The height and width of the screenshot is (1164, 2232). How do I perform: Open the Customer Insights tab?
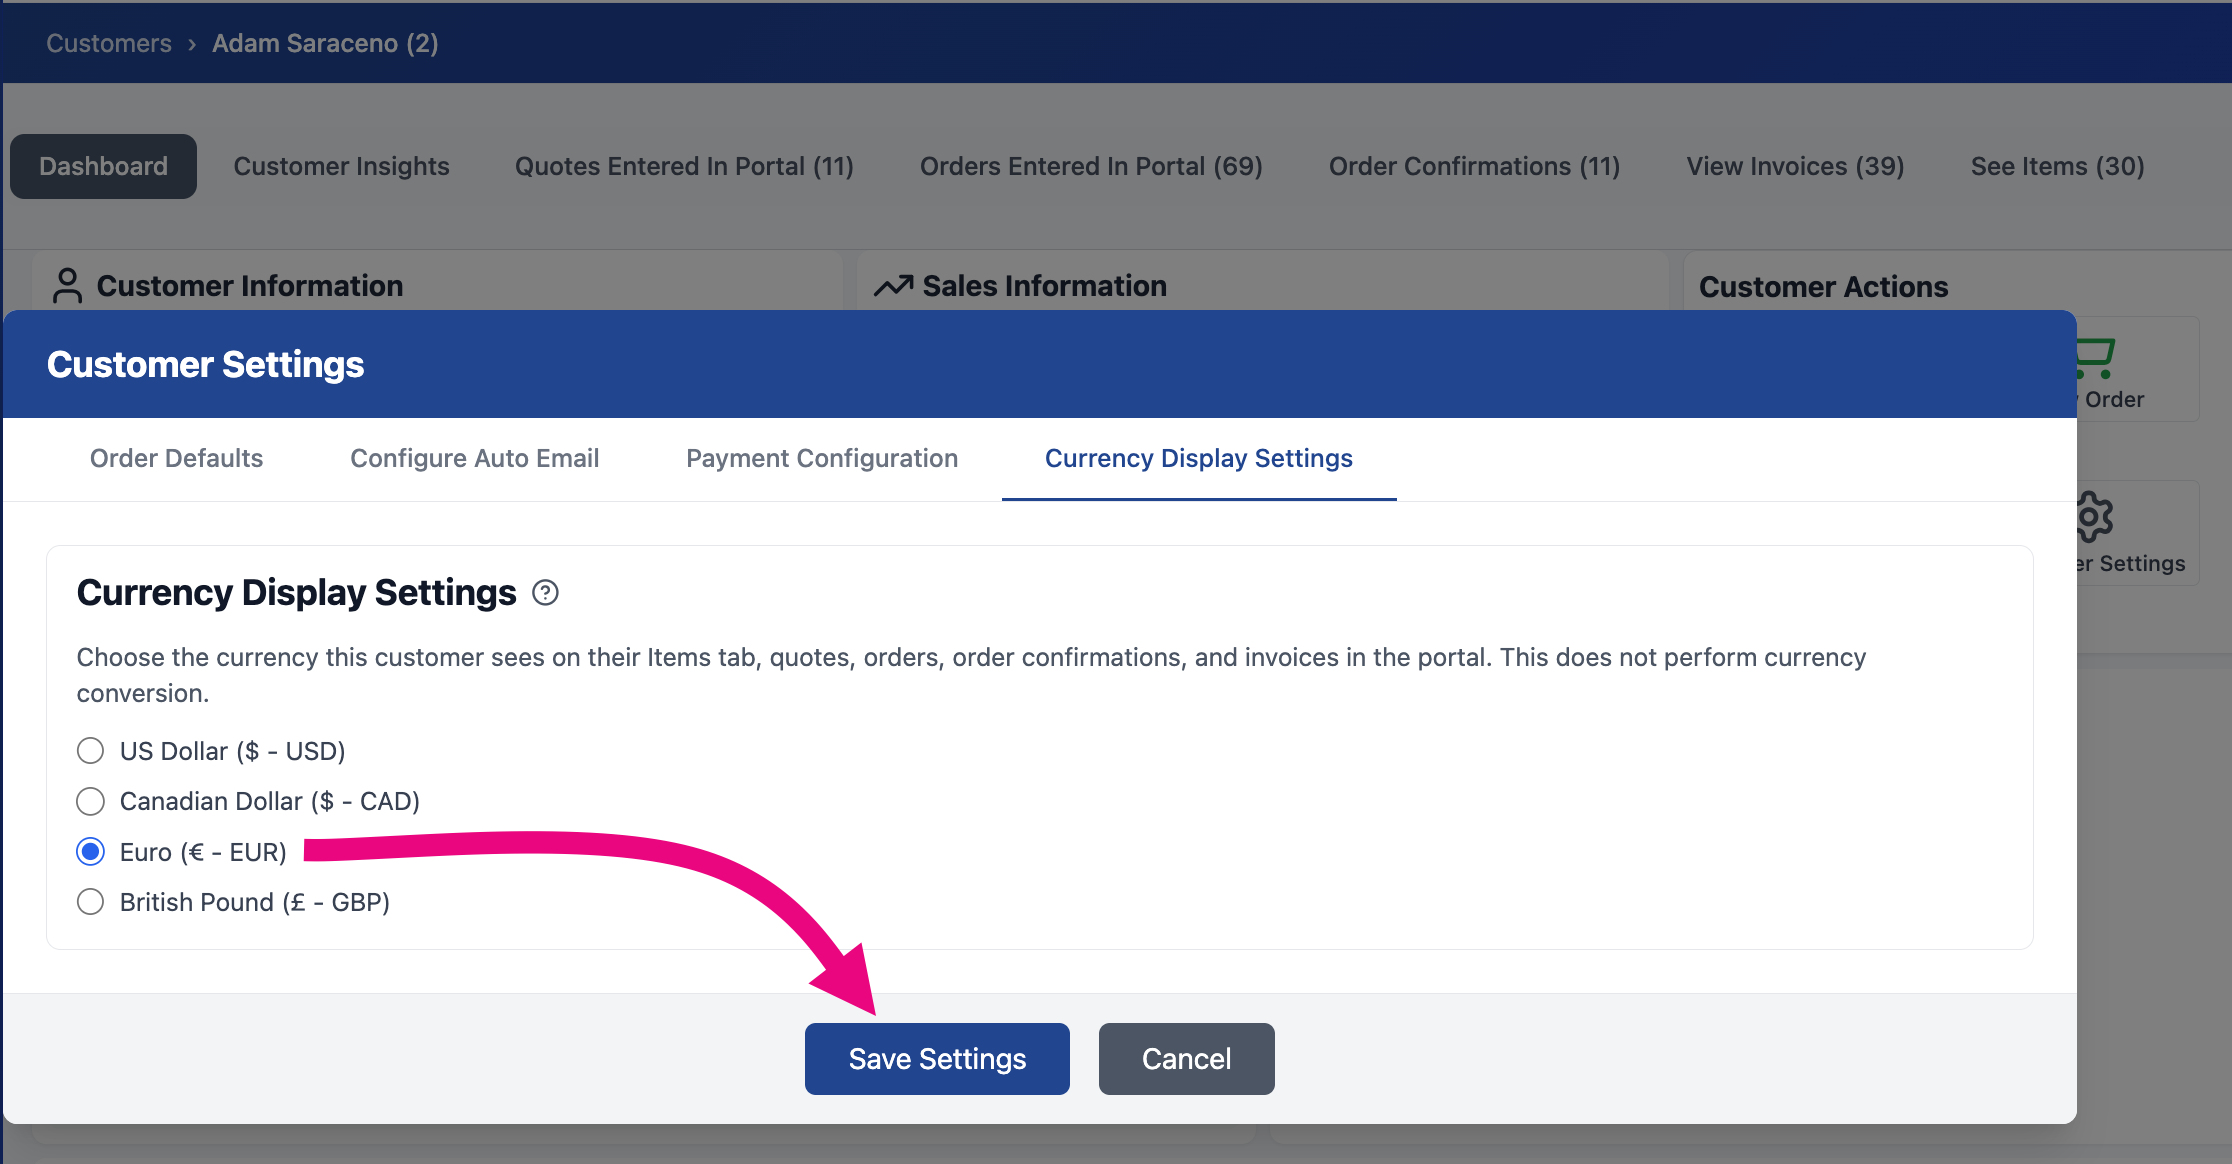coord(341,166)
